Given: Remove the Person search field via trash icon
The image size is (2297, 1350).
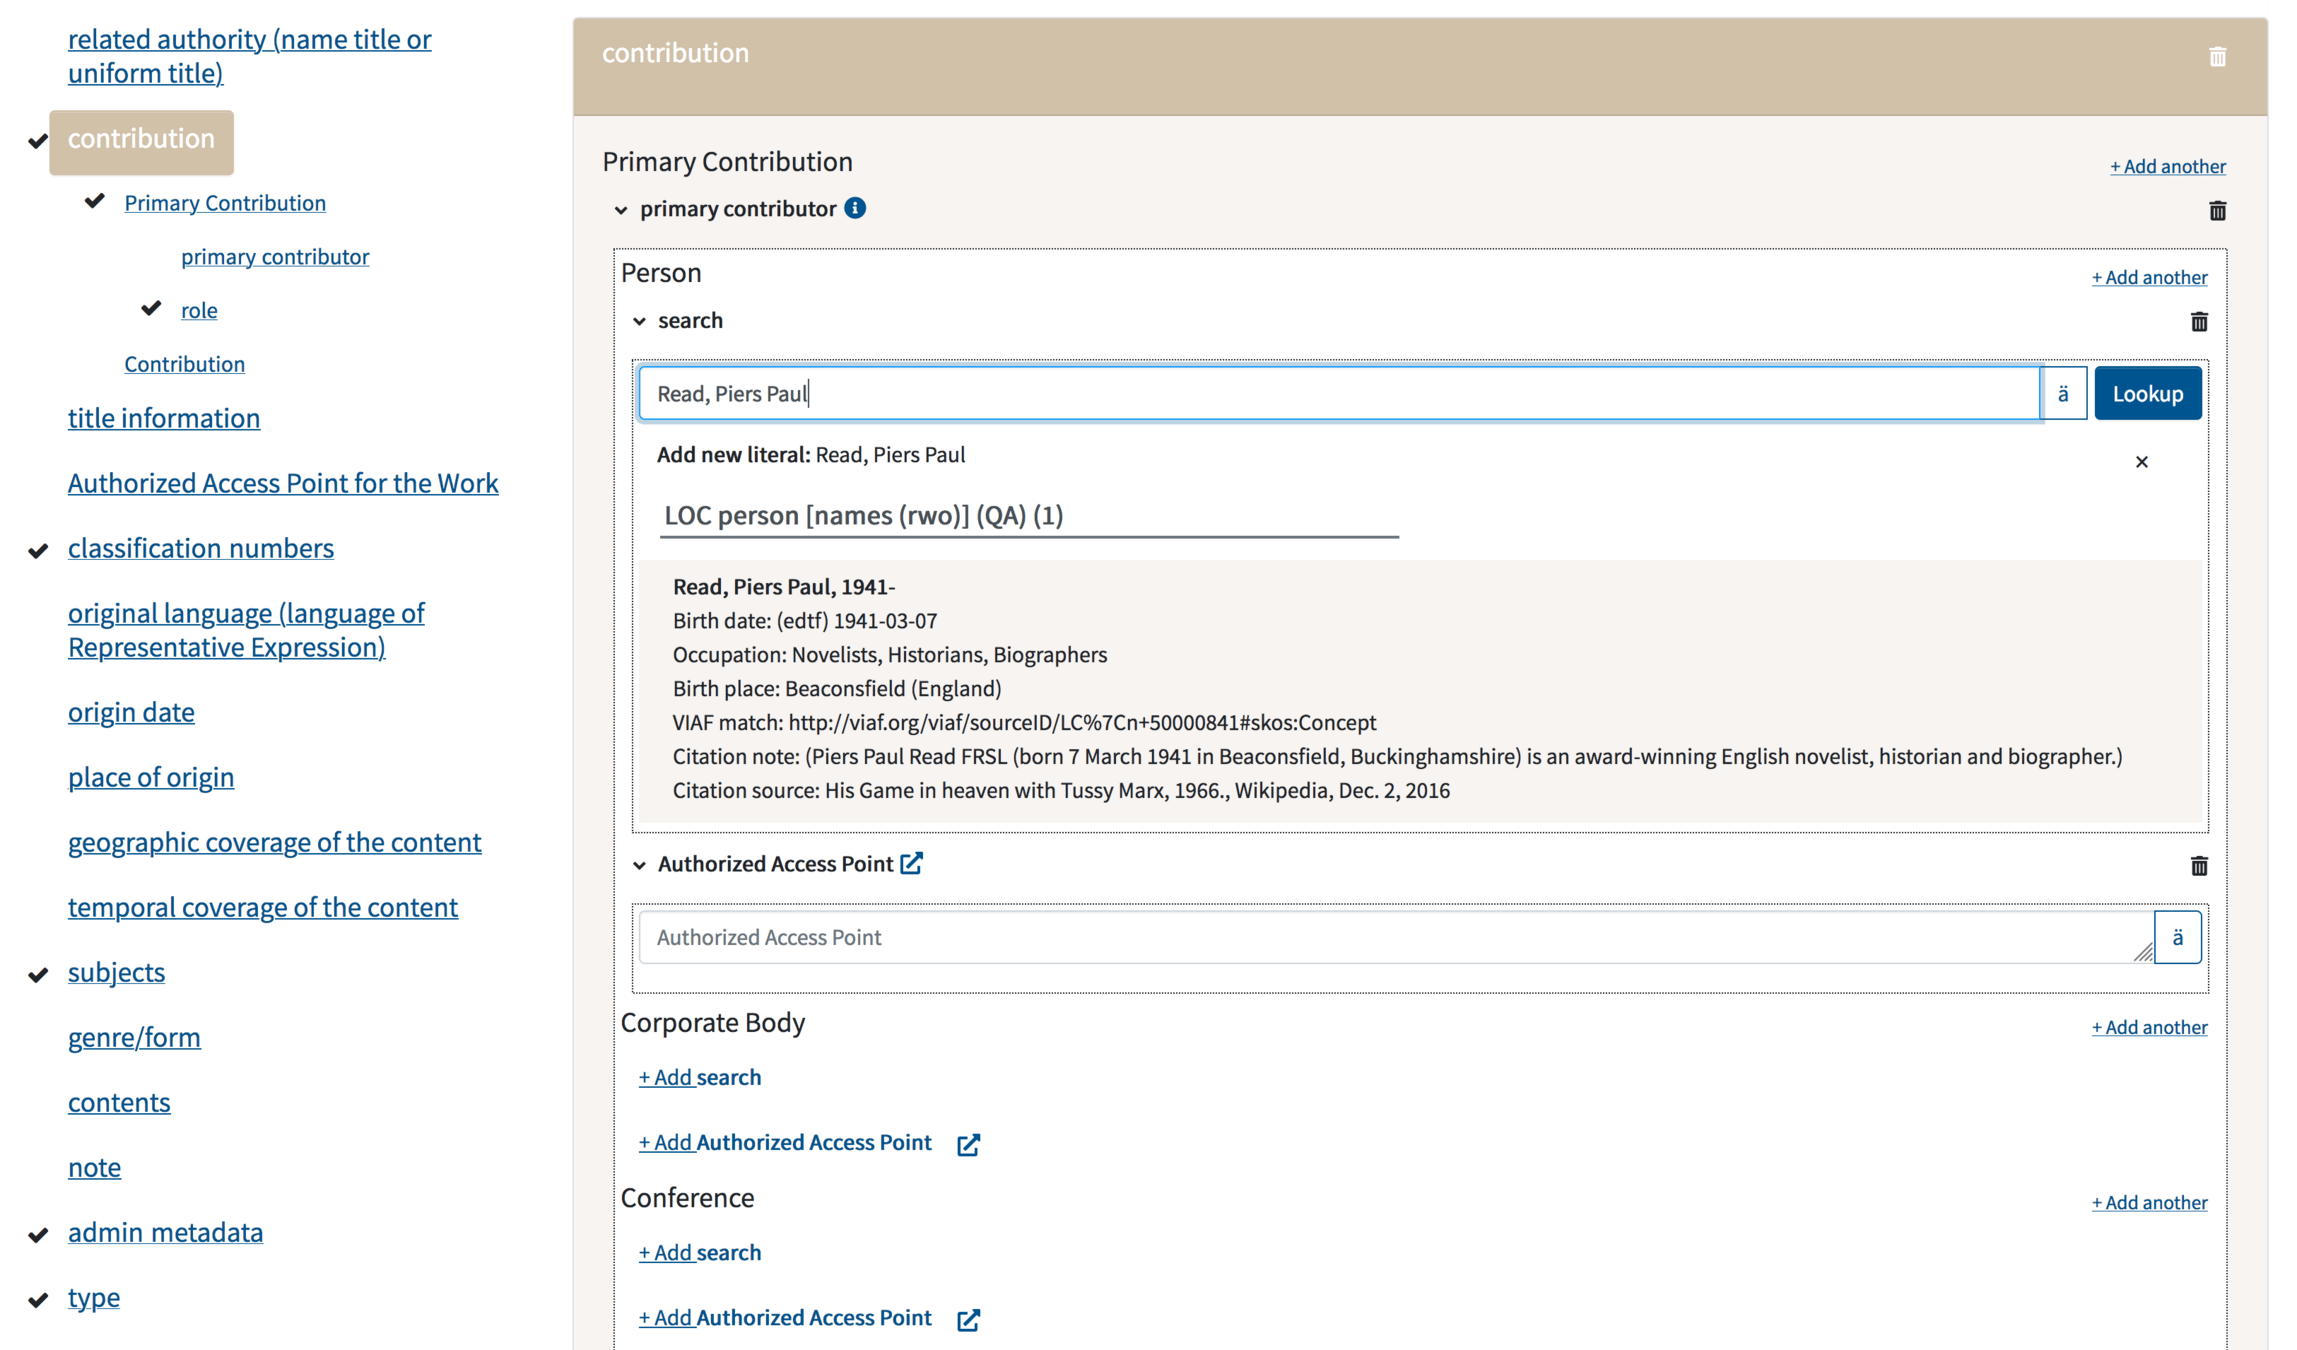Looking at the screenshot, I should click(2199, 322).
